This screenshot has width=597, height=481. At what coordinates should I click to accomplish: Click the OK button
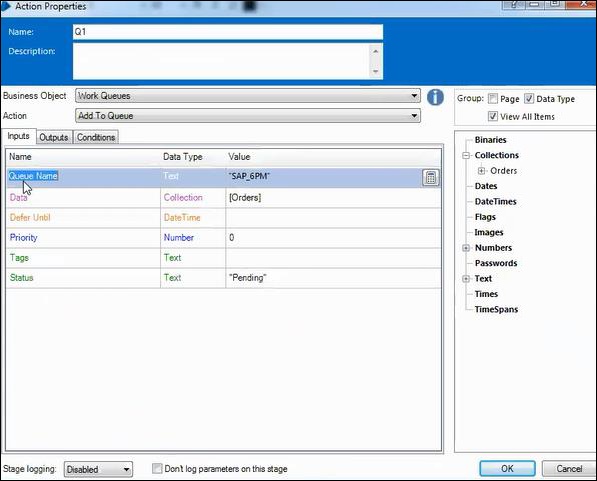[x=507, y=468]
